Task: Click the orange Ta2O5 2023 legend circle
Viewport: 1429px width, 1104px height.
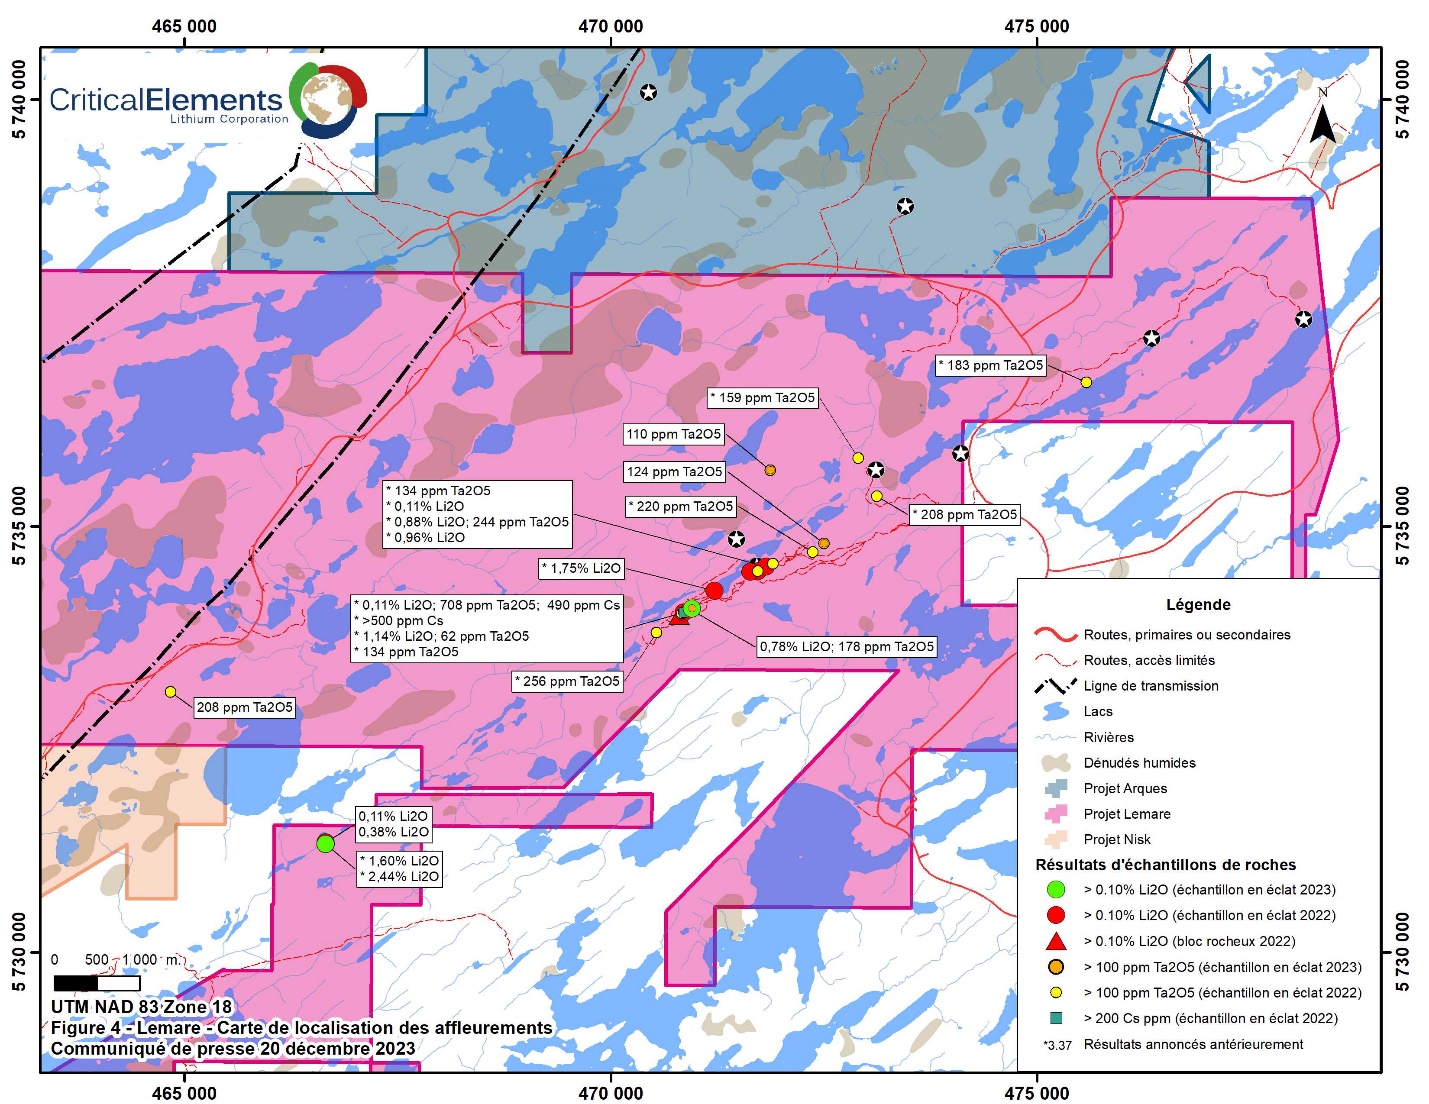Action: (1055, 967)
